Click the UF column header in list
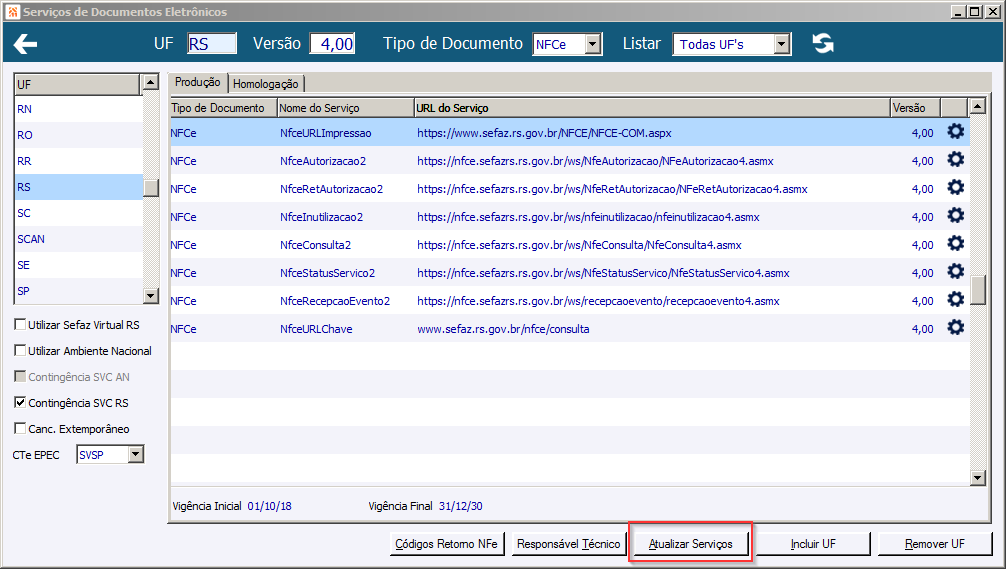Screen dimensions: 1006x569 pyautogui.click(x=76, y=84)
